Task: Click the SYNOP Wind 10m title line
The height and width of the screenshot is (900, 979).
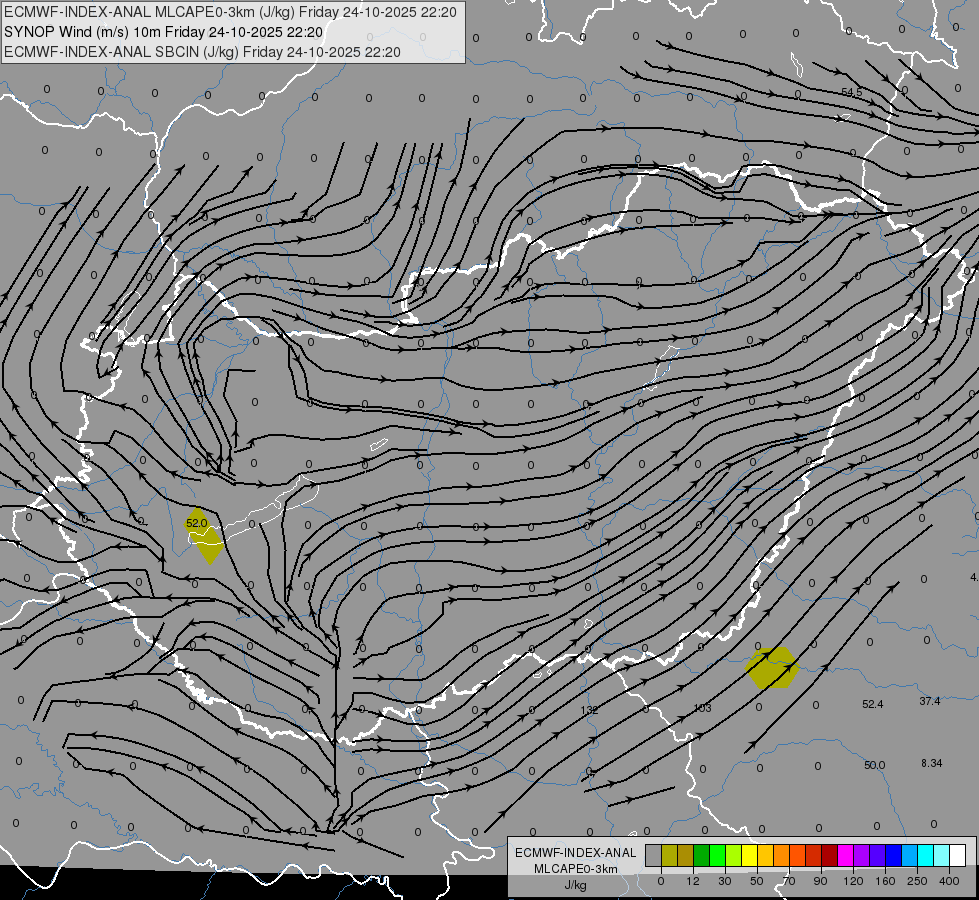Action: click(x=164, y=32)
